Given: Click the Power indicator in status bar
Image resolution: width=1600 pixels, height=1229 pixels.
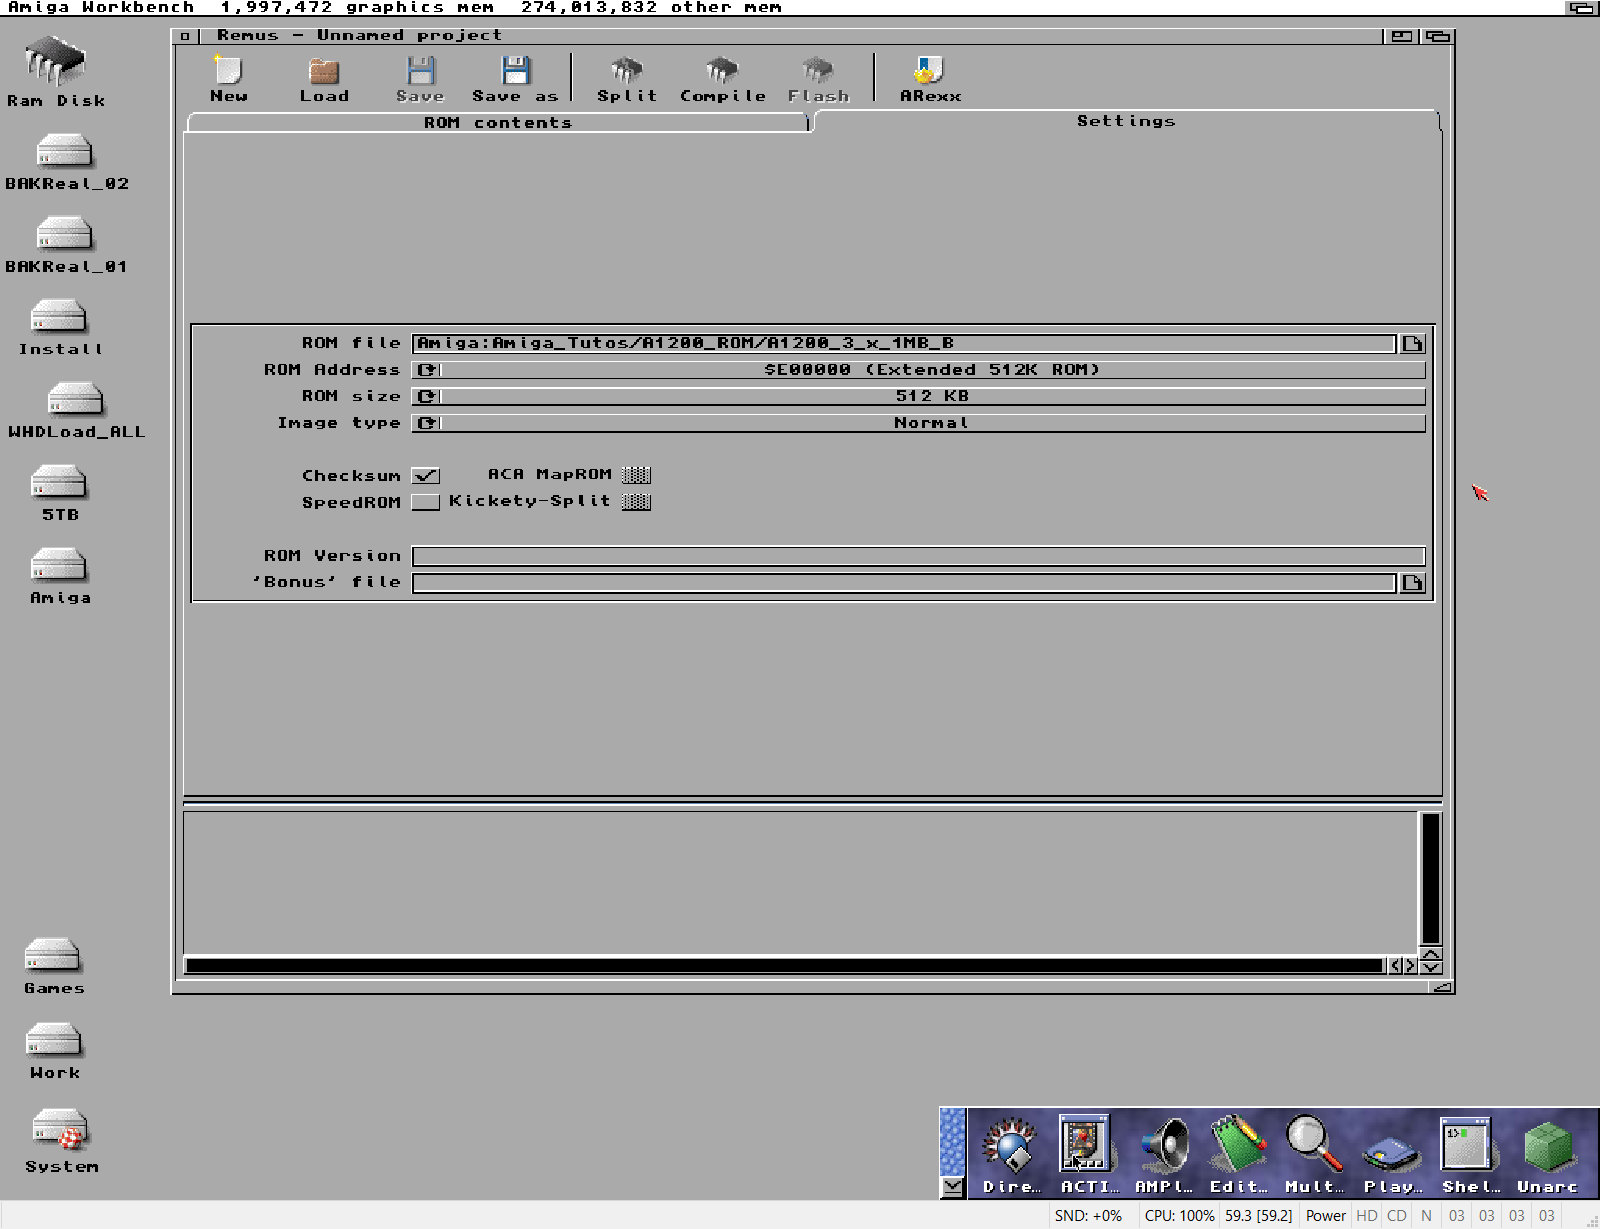Looking at the screenshot, I should [1325, 1216].
